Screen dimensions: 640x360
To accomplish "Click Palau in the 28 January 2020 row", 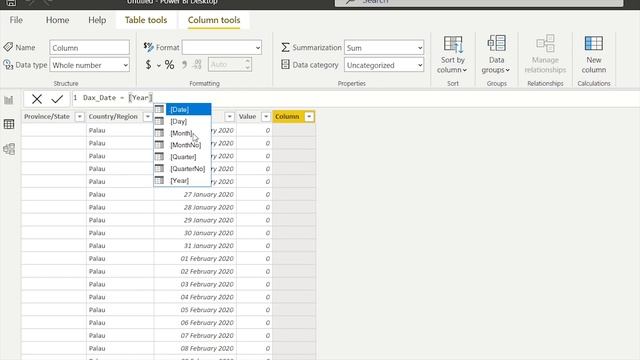I will click(x=97, y=207).
